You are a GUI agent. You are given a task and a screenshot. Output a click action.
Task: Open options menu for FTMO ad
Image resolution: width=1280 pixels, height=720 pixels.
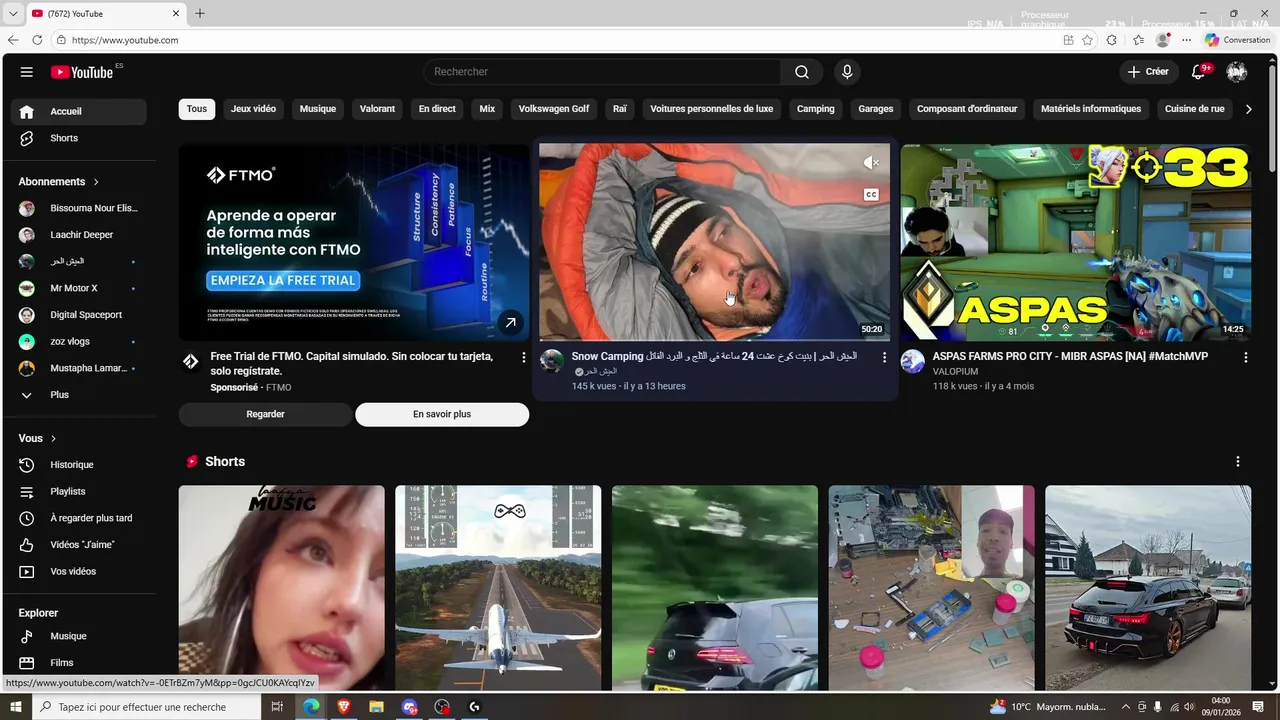pos(523,357)
